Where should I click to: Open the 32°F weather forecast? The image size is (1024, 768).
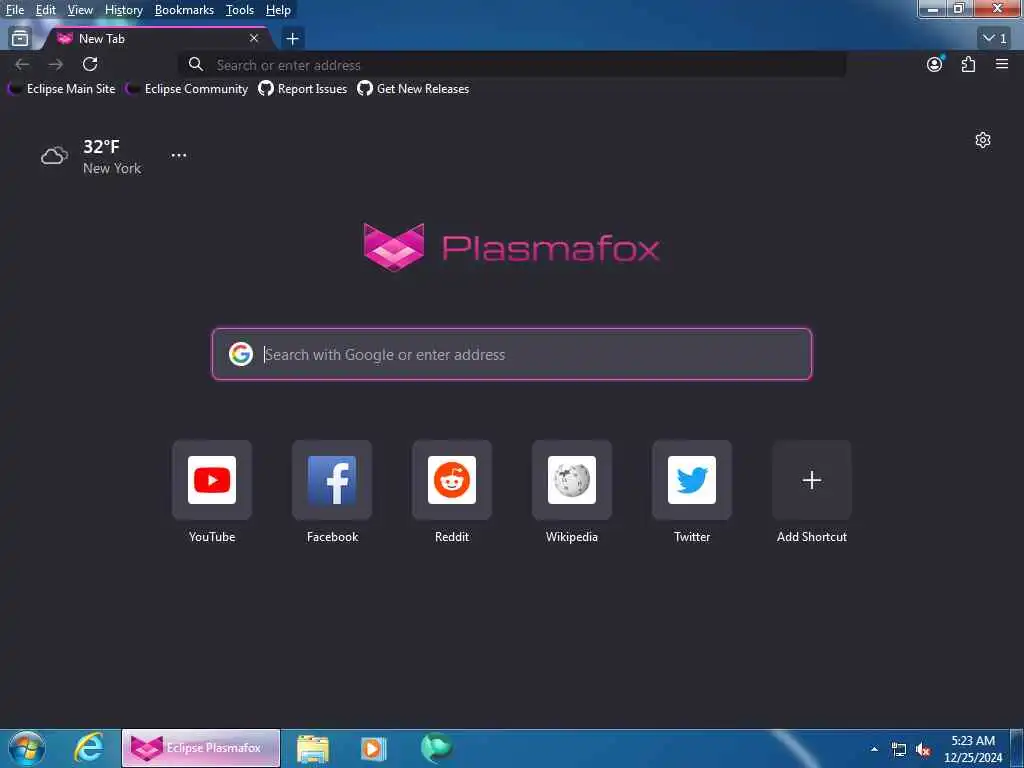click(101, 147)
